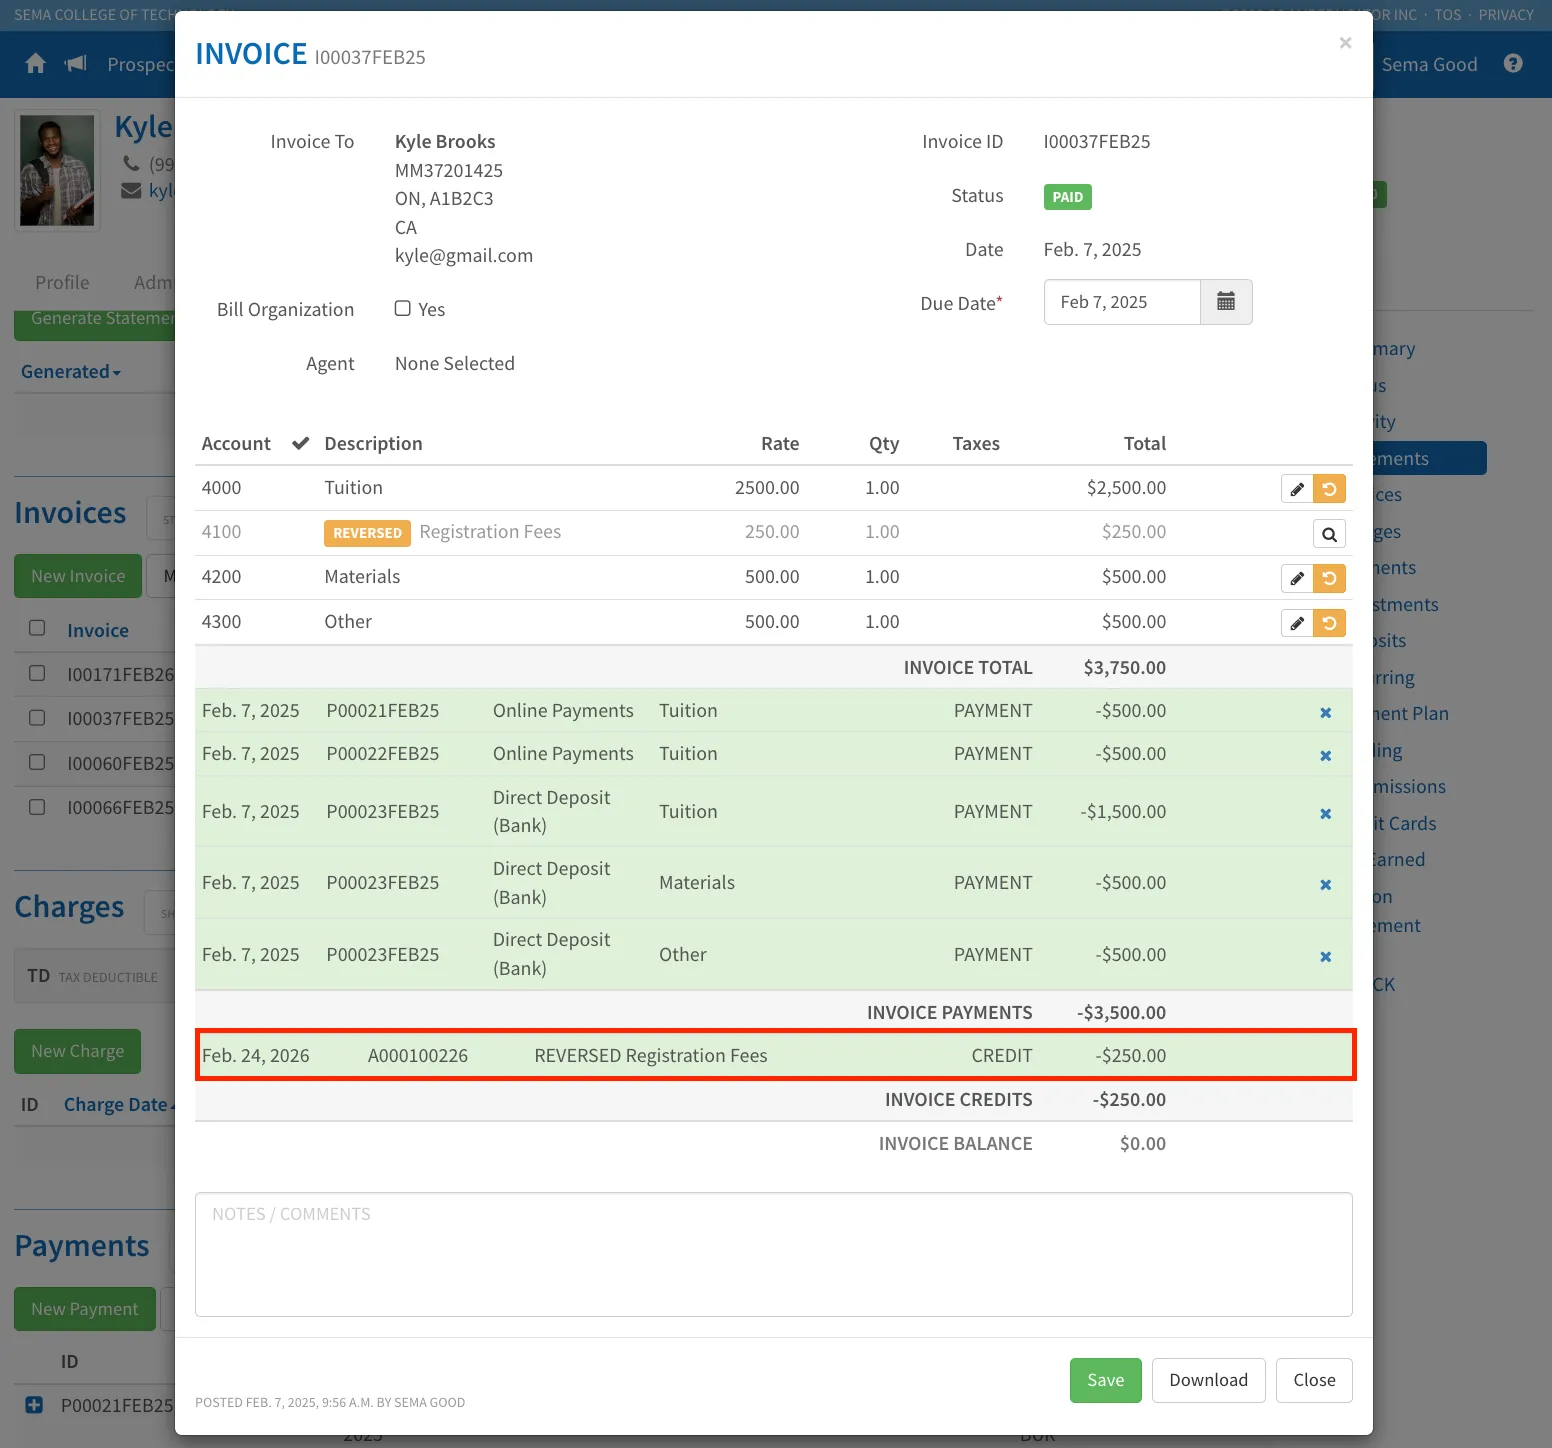The image size is (1552, 1448).
Task: Click the Due Date input field
Action: point(1122,302)
